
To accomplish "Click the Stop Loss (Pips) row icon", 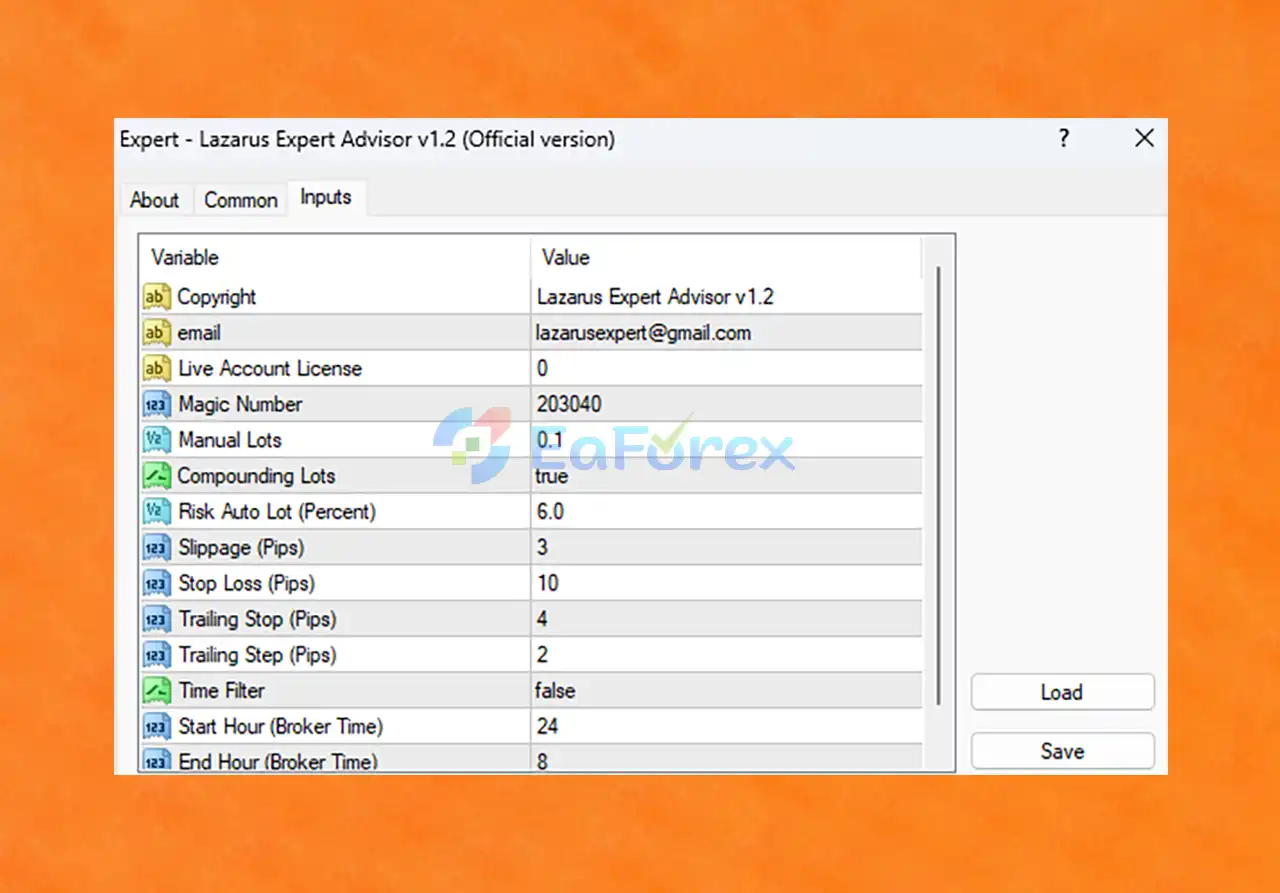I will (x=157, y=584).
